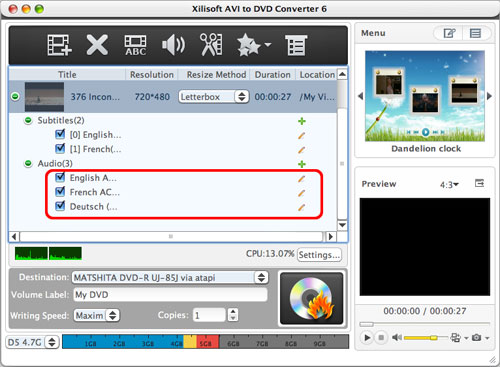Add an audio track with green plus

tap(302, 164)
